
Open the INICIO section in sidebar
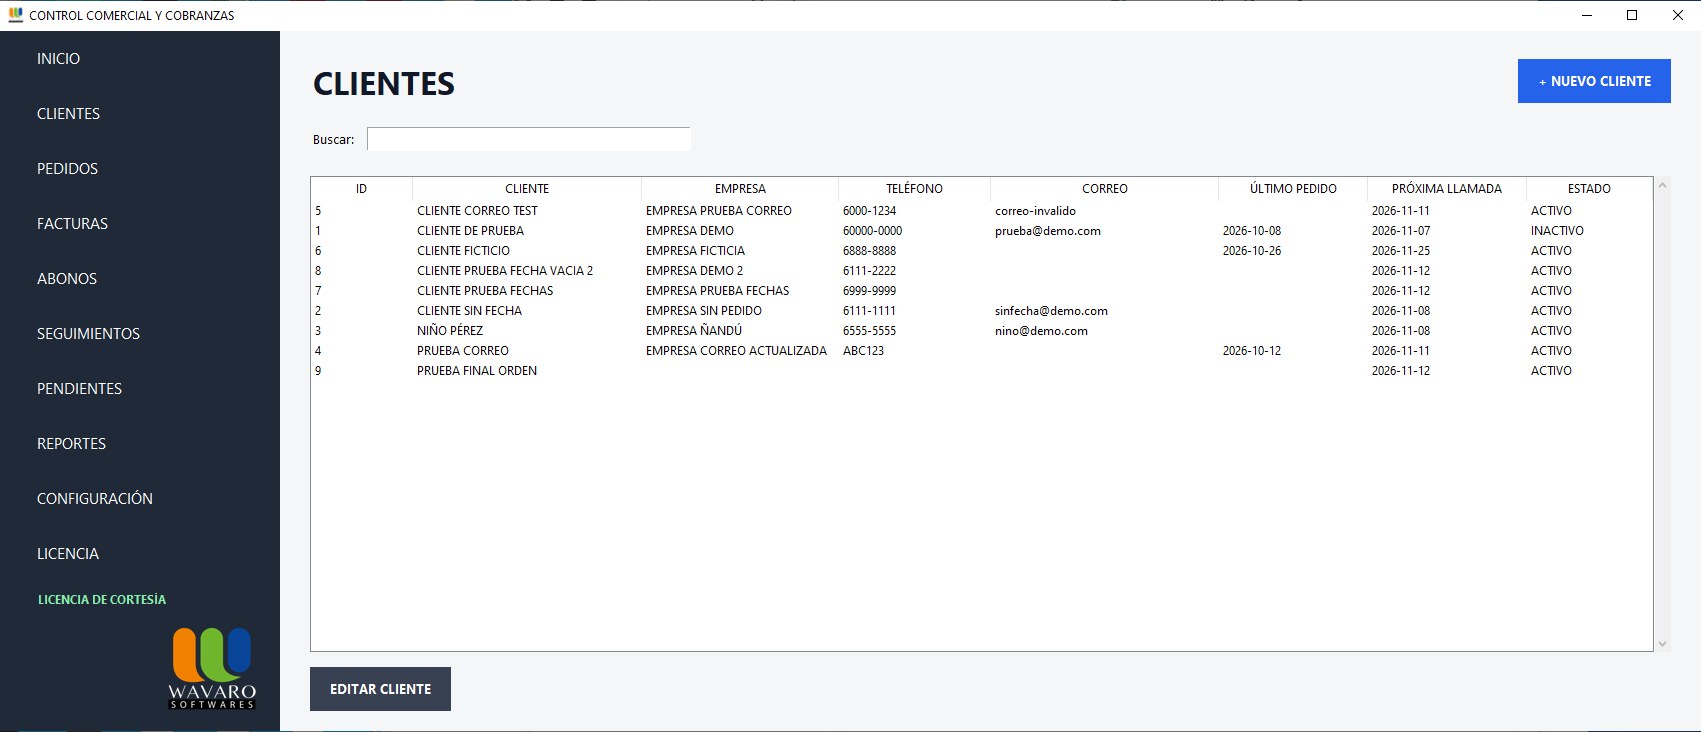pos(59,59)
